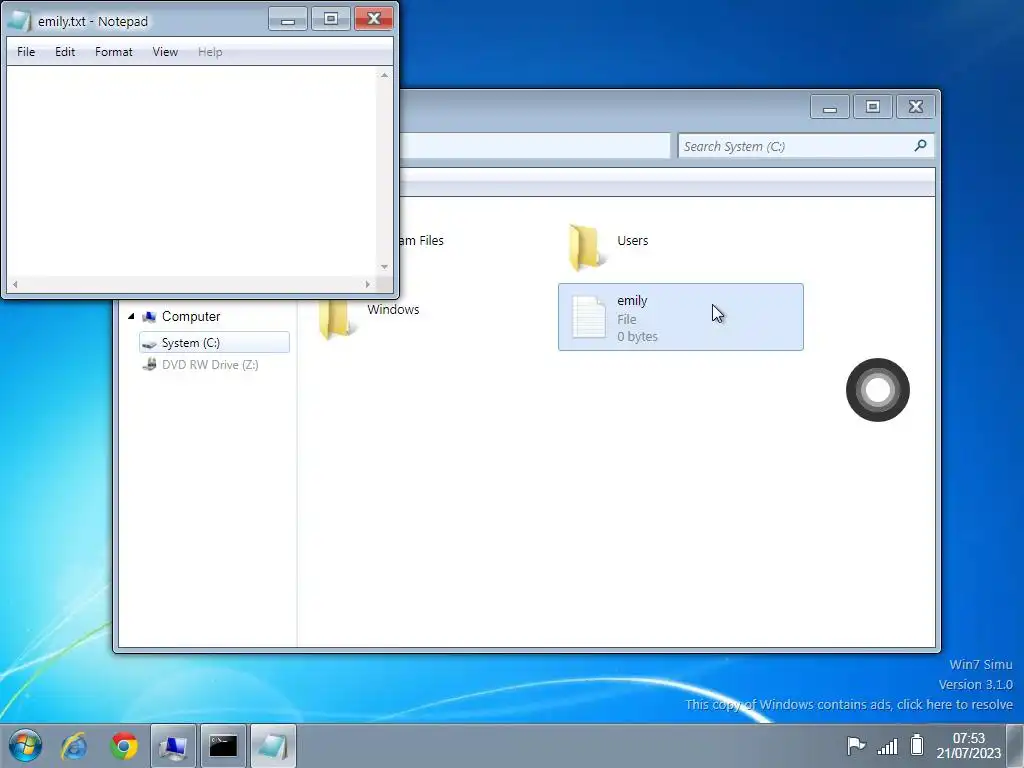The width and height of the screenshot is (1024, 768).
Task: Select the emily file icon
Action: [x=588, y=317]
